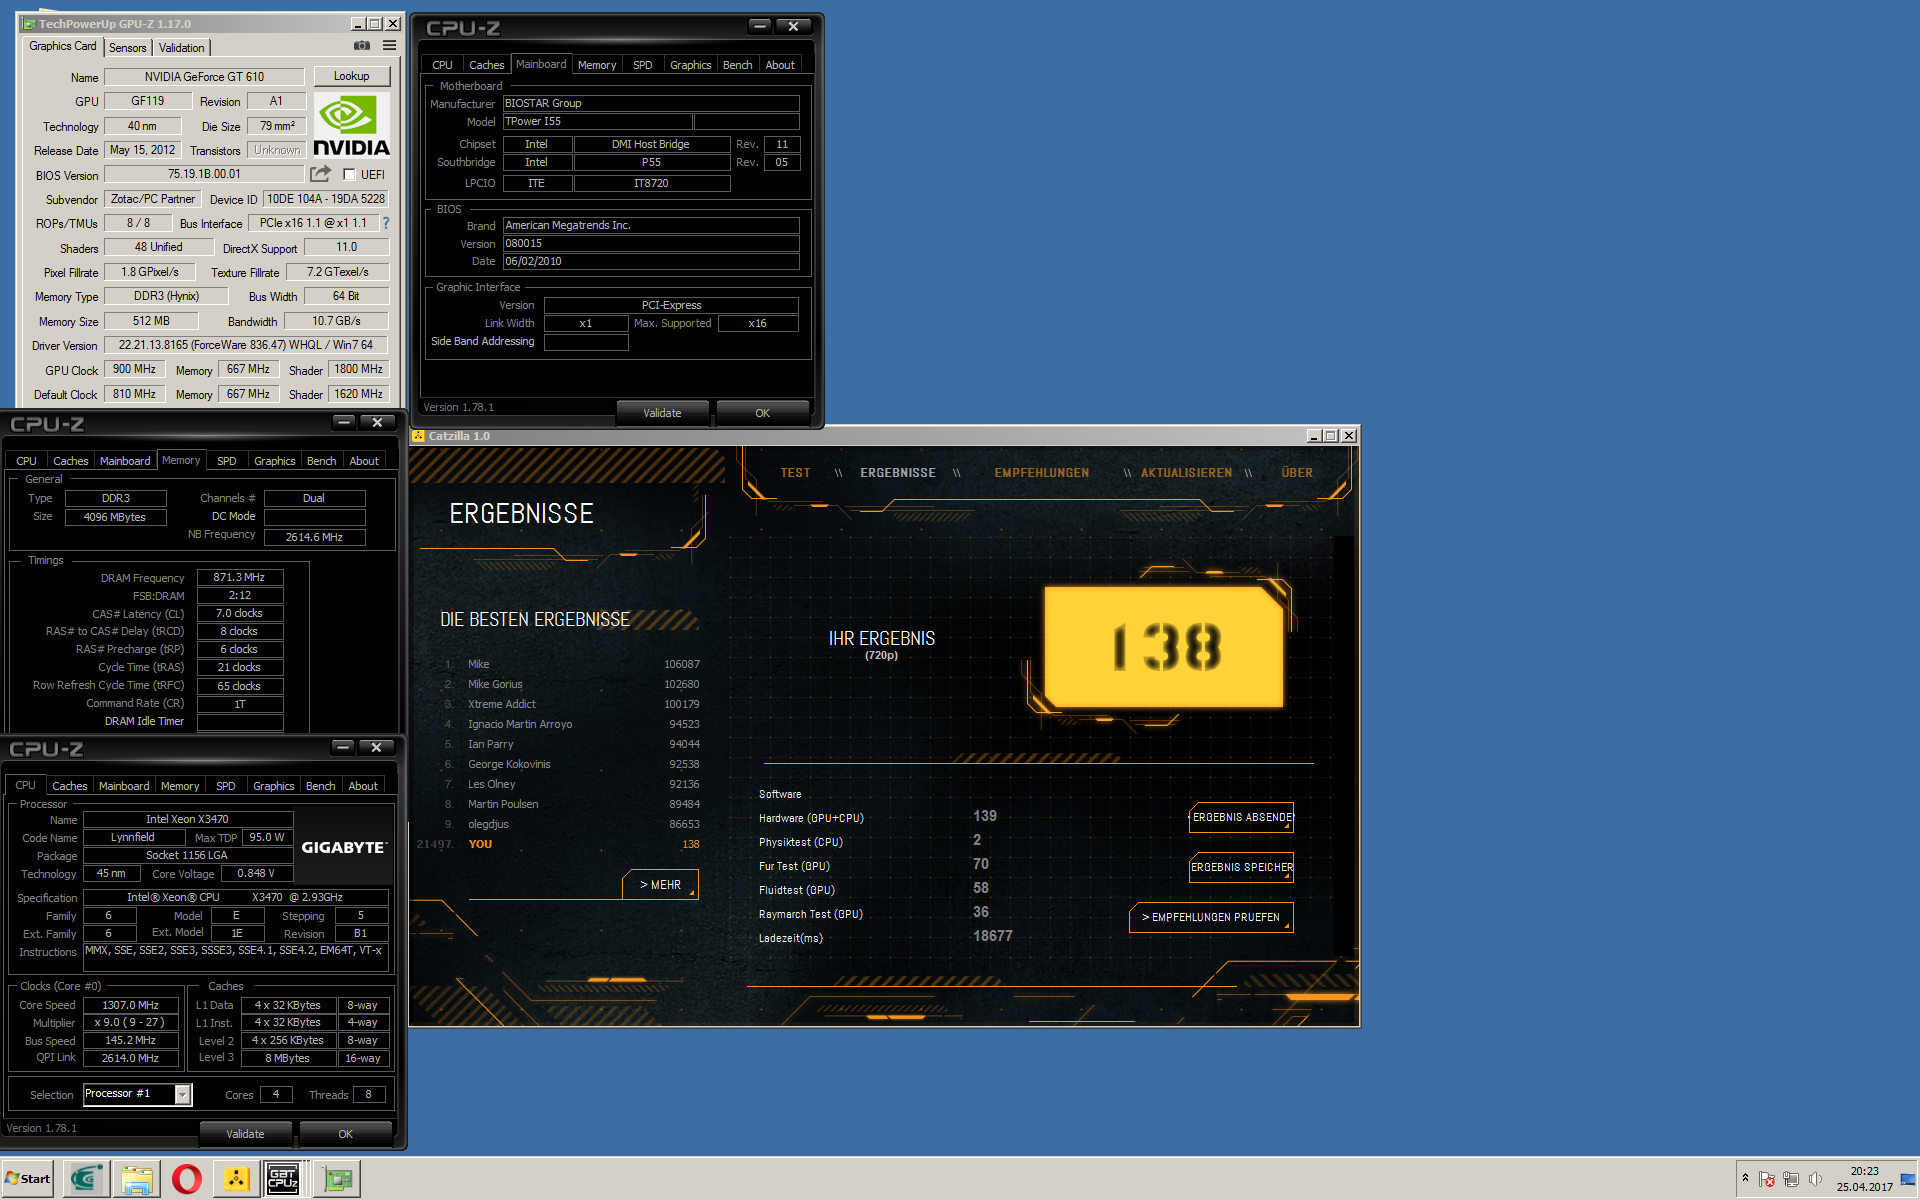Click the GIGABYTE logo in CPU-Z

343,847
